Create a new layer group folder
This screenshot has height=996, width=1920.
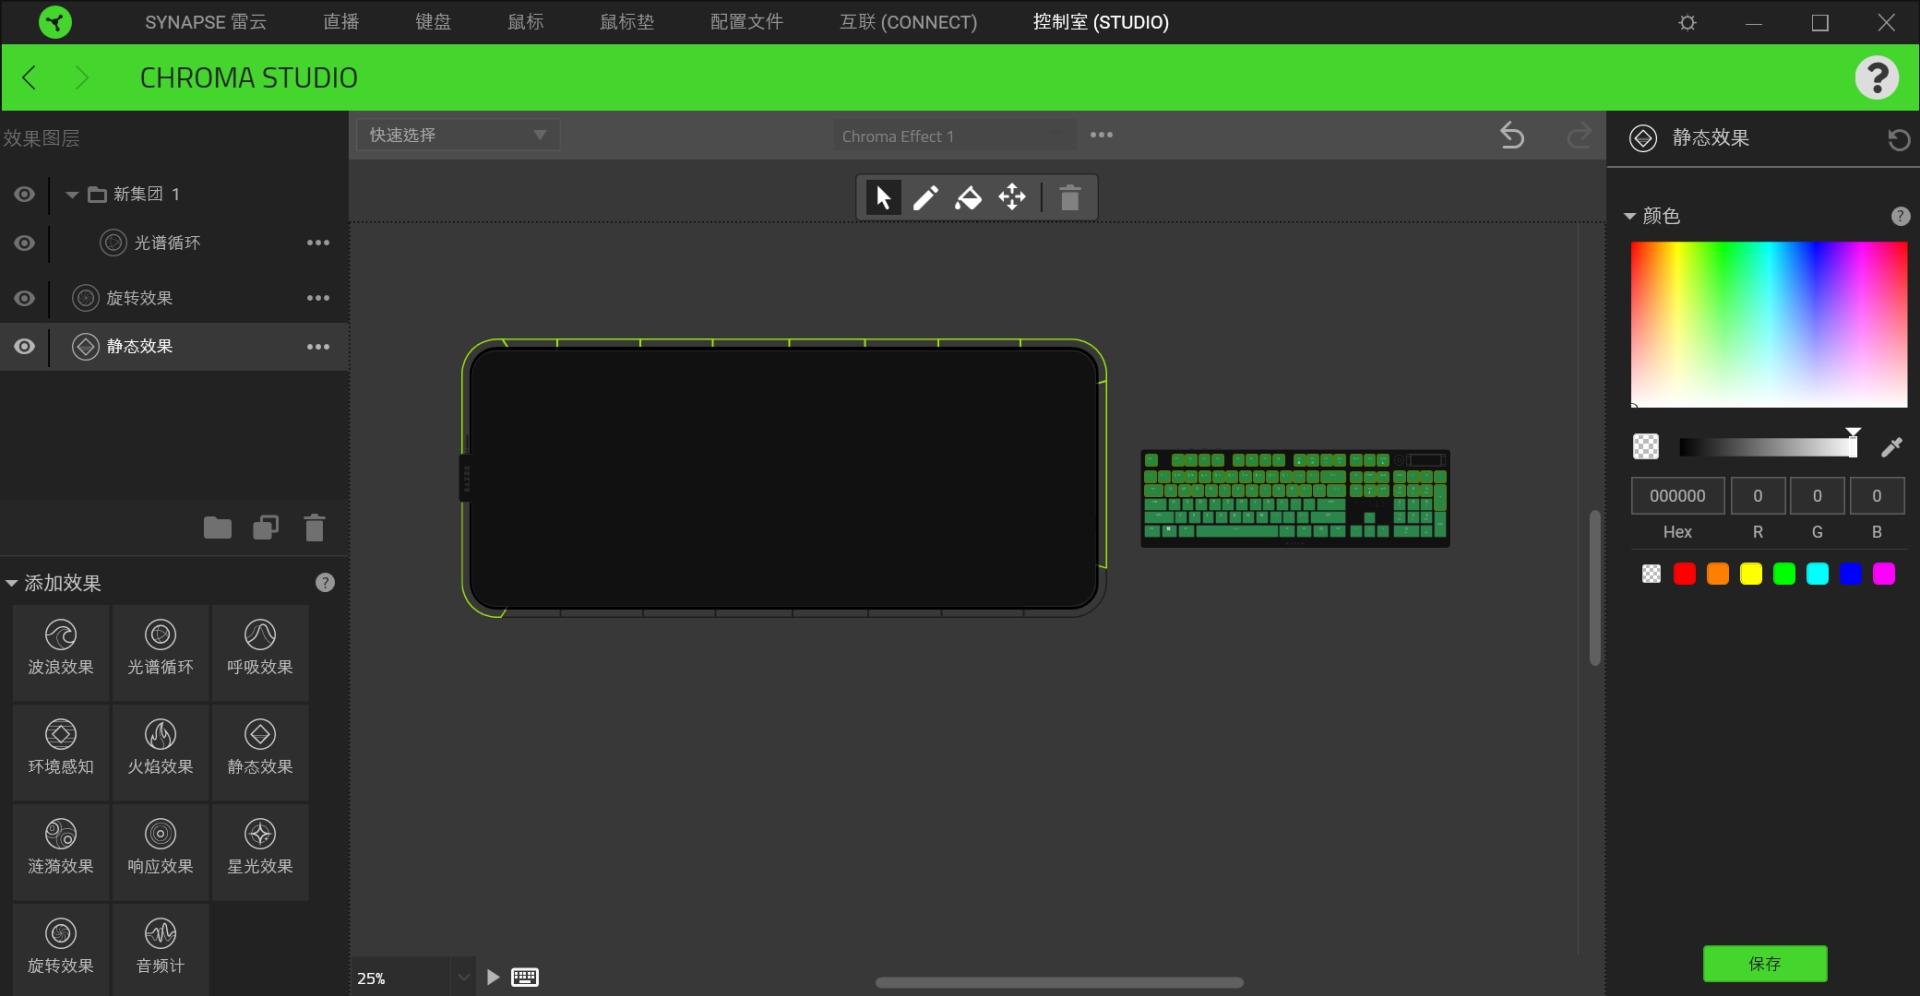coord(218,527)
